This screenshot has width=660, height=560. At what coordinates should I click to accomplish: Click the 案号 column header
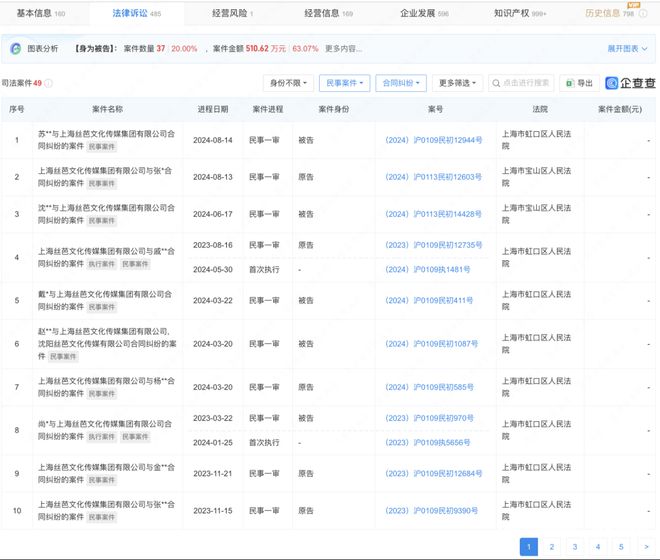pyautogui.click(x=435, y=109)
